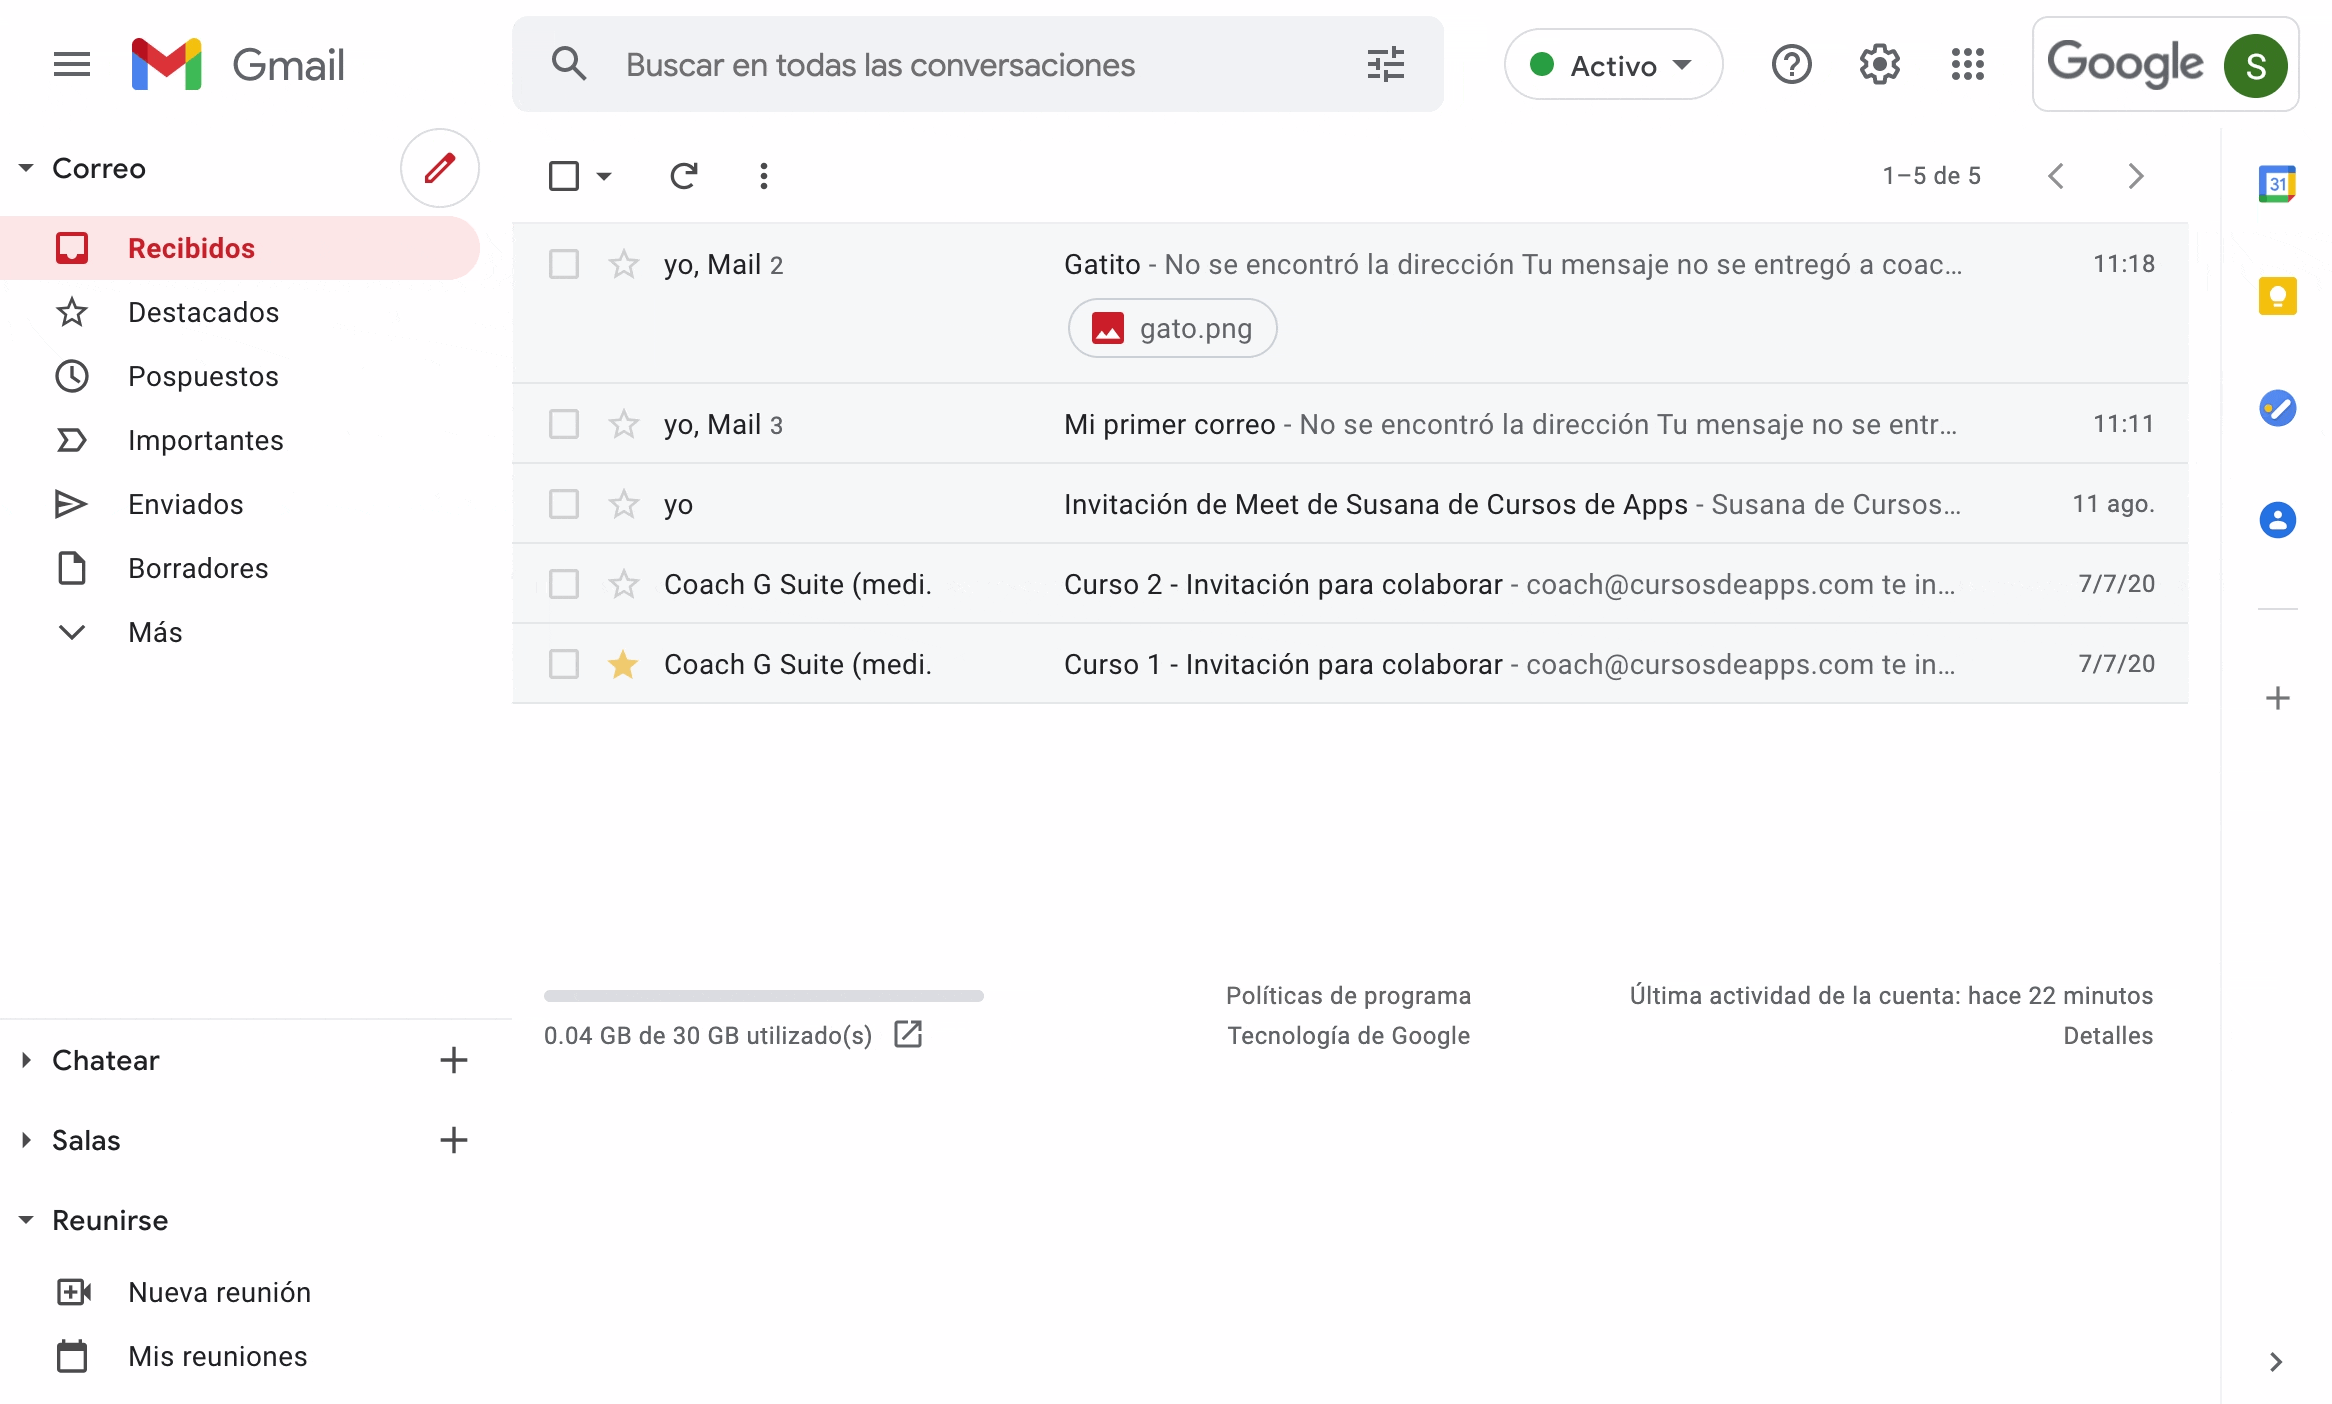The image size is (2332, 1404).
Task: Open settings gear icon
Action: (x=1879, y=65)
